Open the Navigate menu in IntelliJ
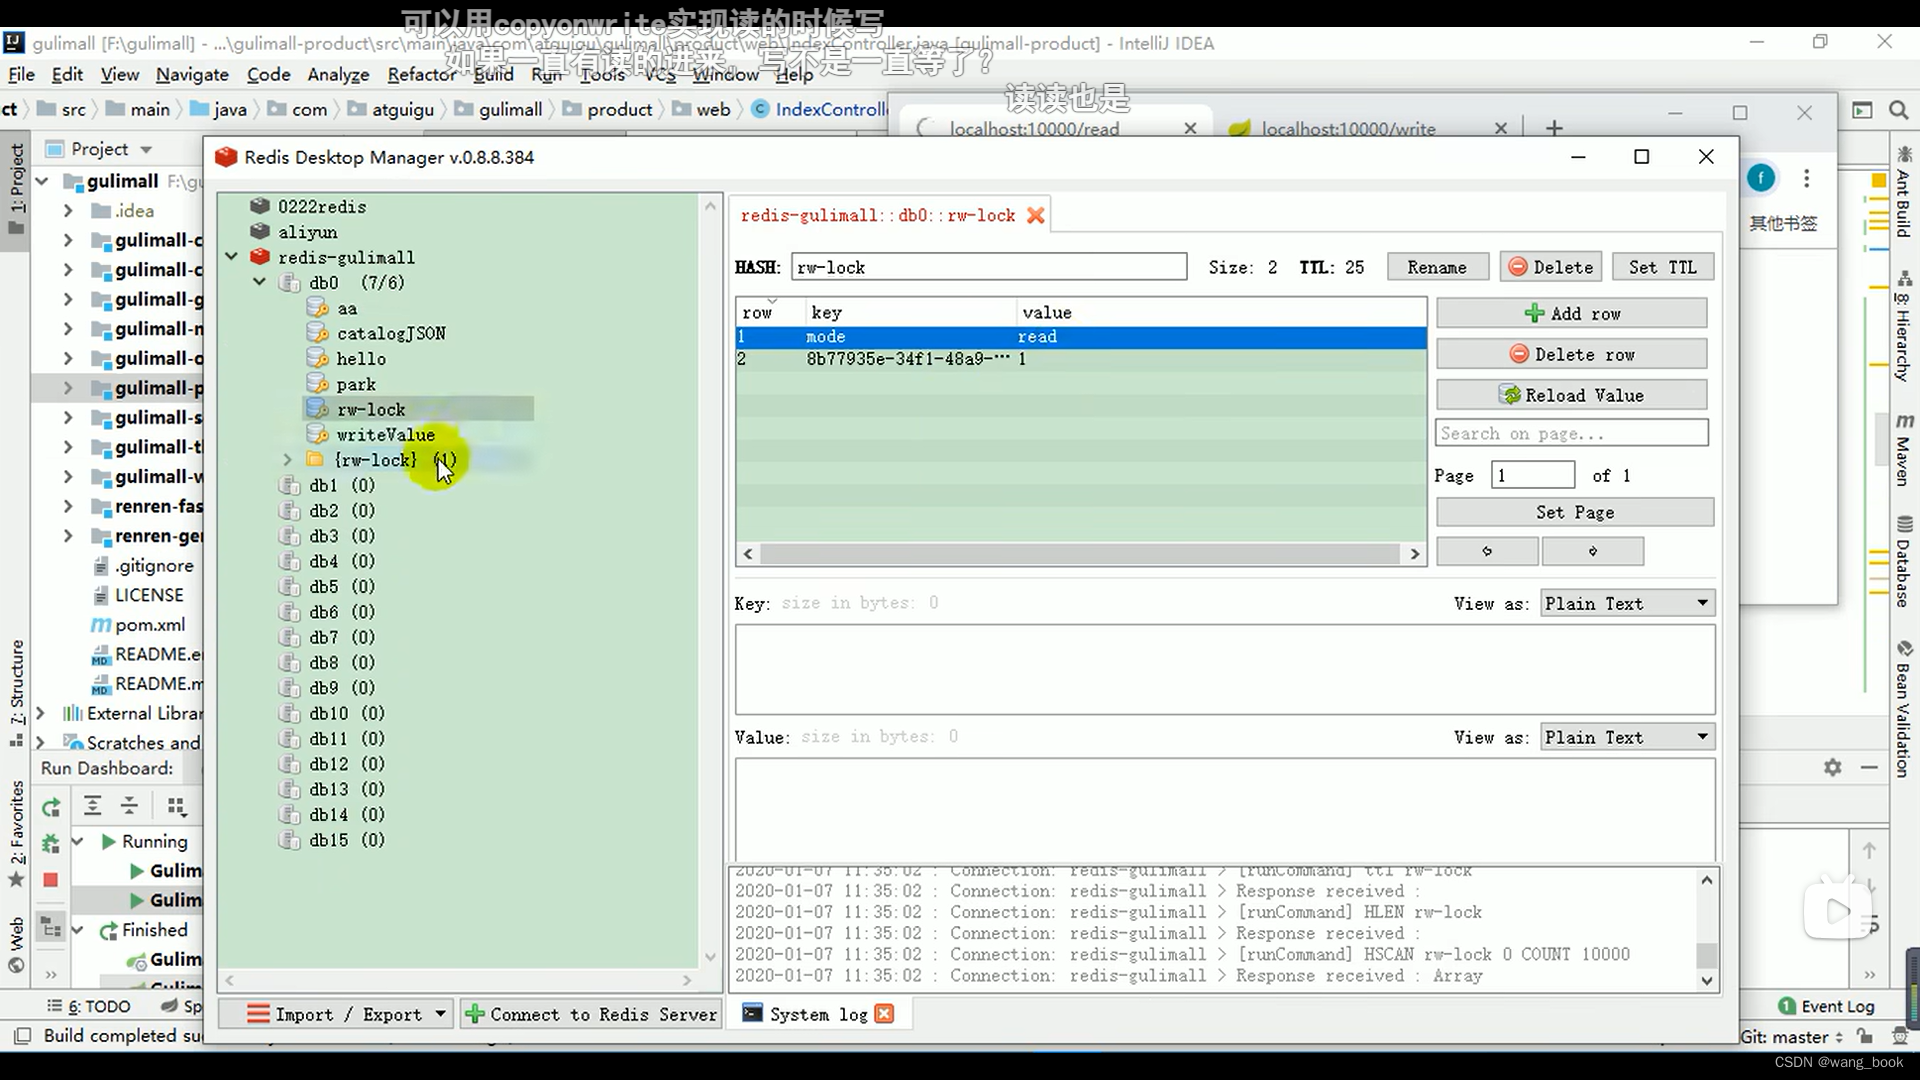This screenshot has height=1080, width=1920. pos(192,75)
